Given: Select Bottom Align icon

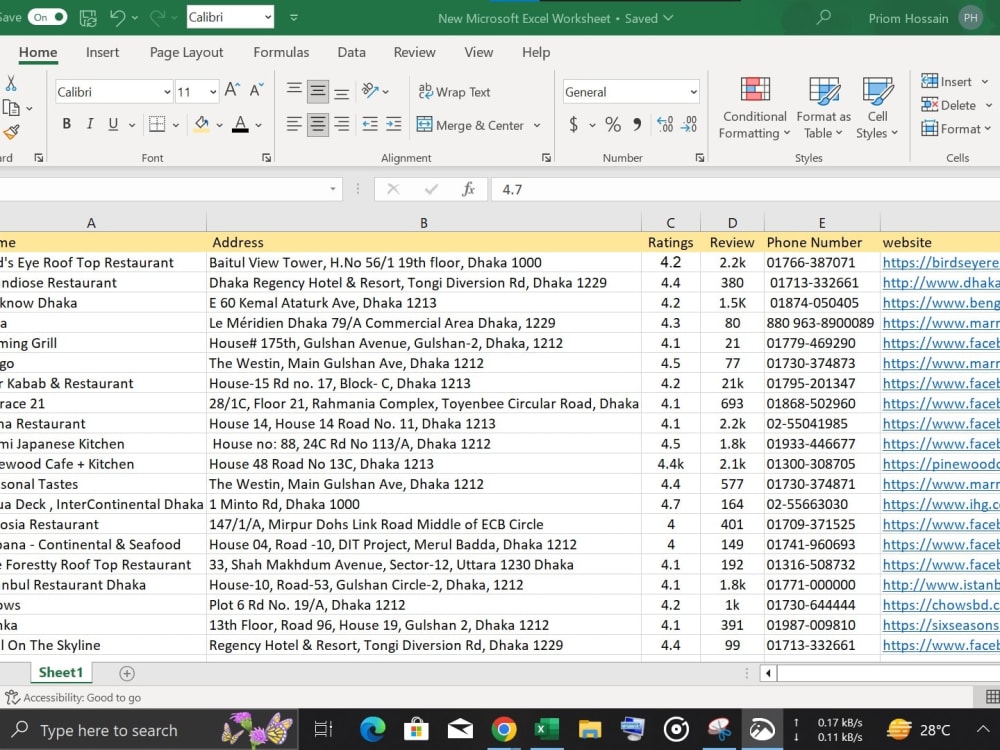Looking at the screenshot, I should pyautogui.click(x=342, y=93).
